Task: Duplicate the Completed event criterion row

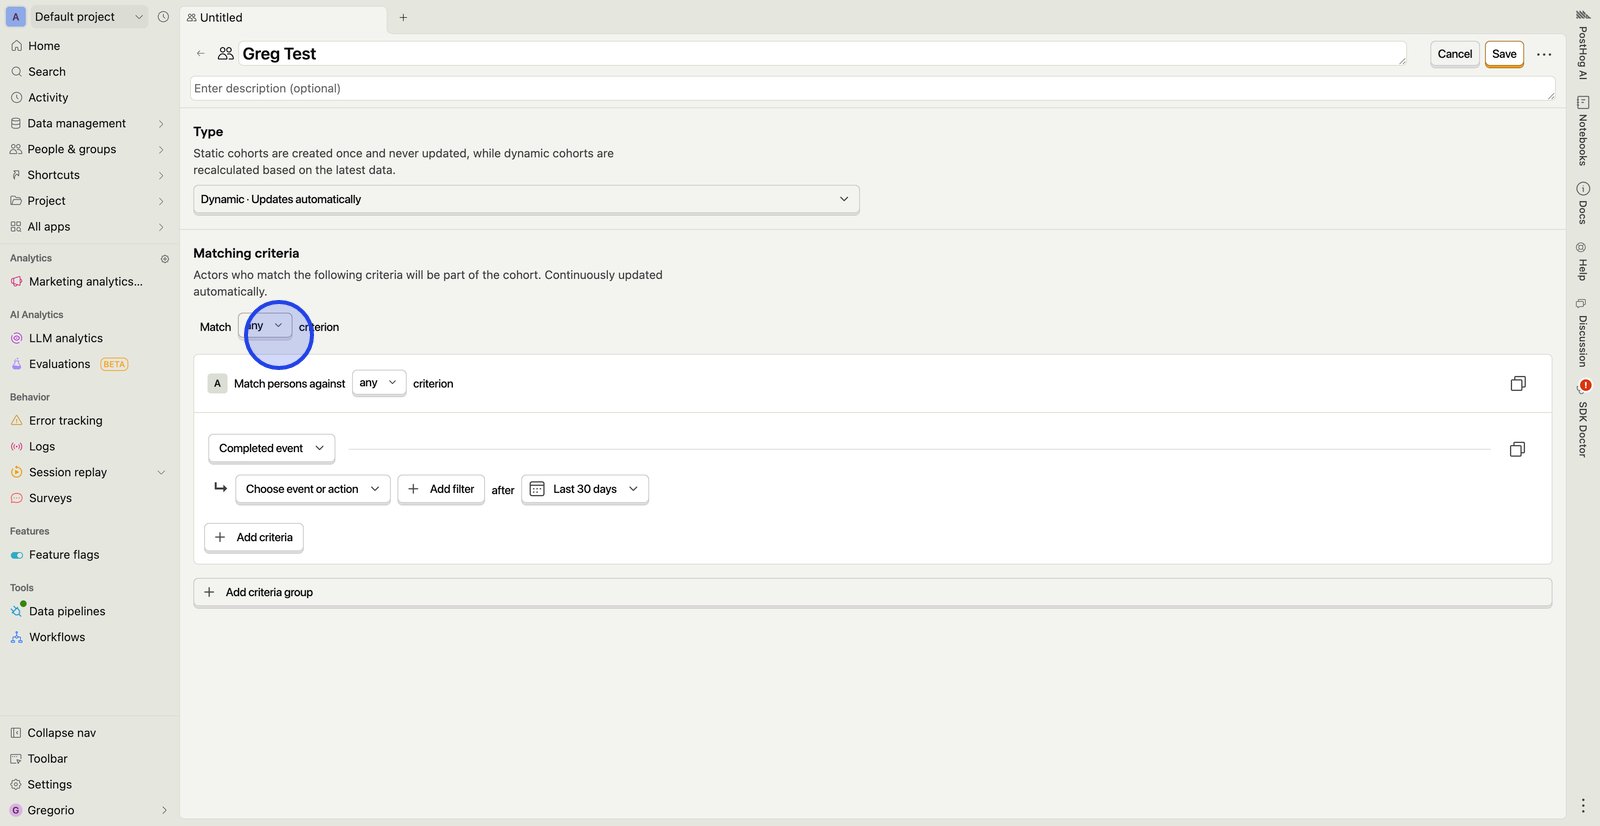Action: point(1516,450)
